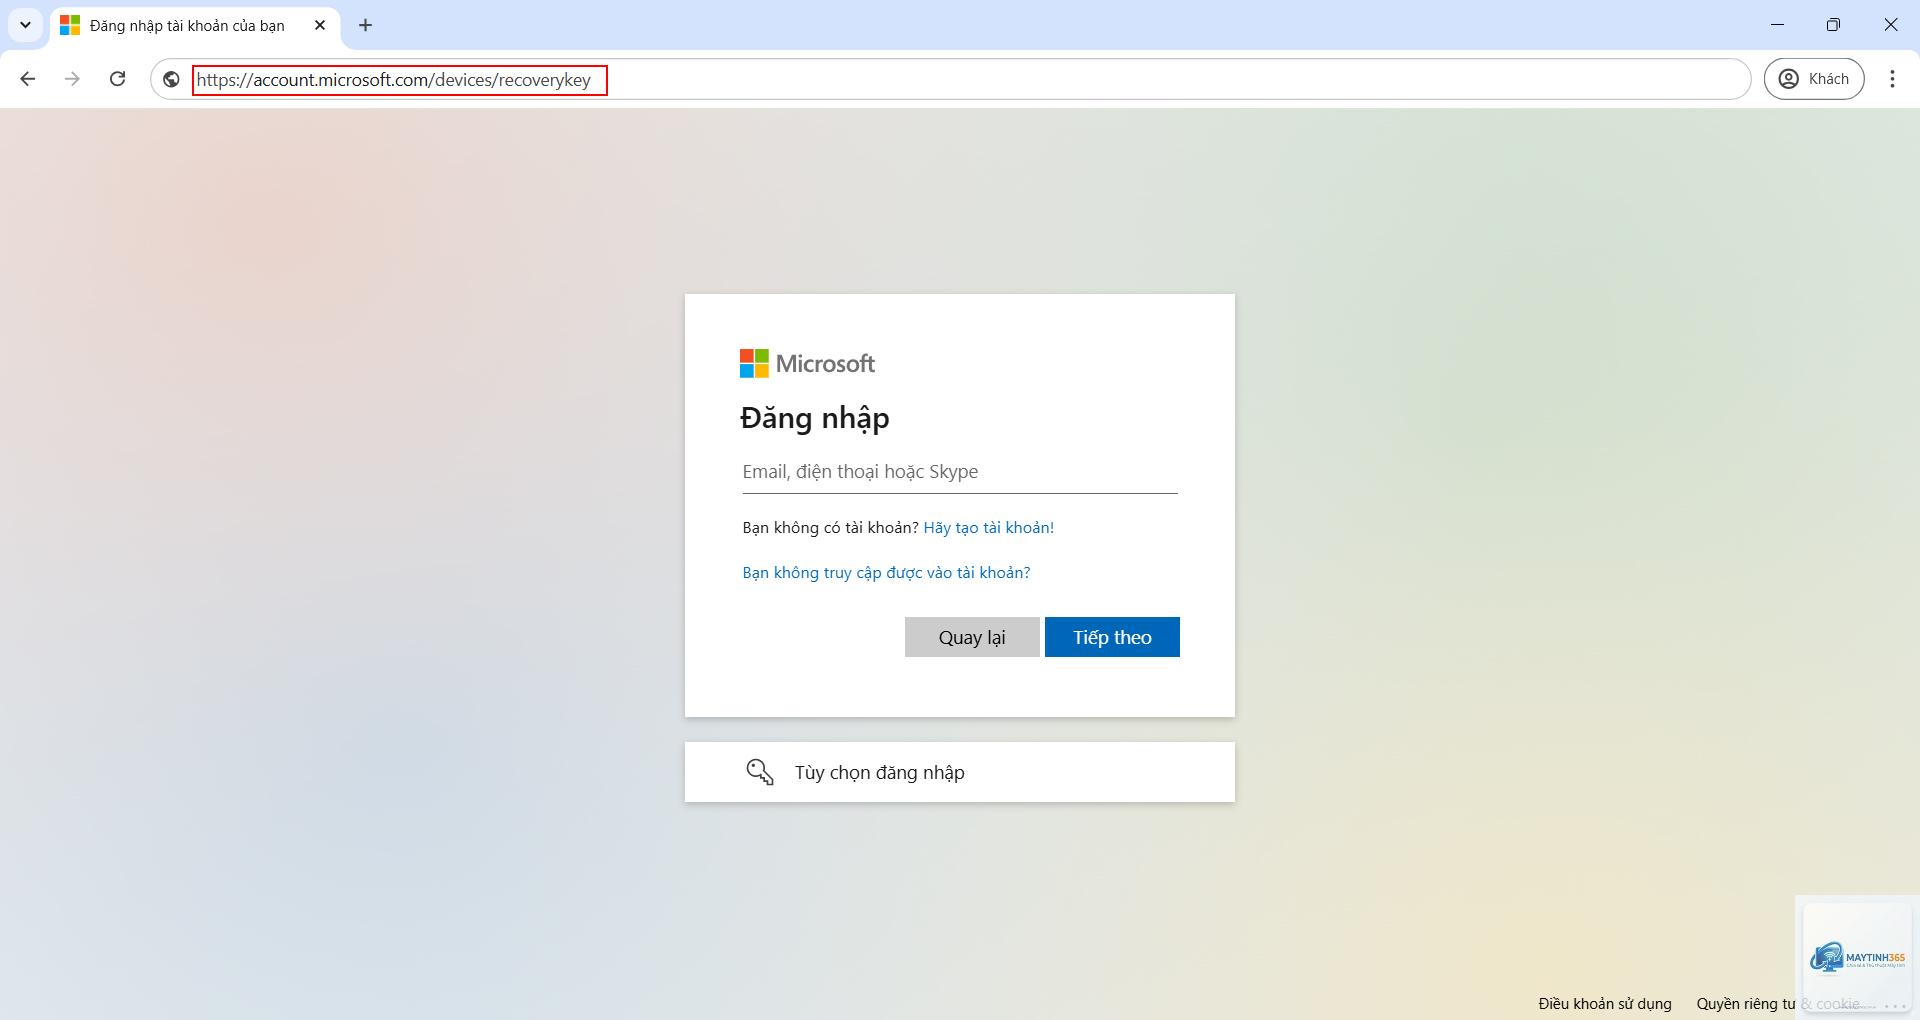Open a new tab with plus icon

click(x=365, y=25)
